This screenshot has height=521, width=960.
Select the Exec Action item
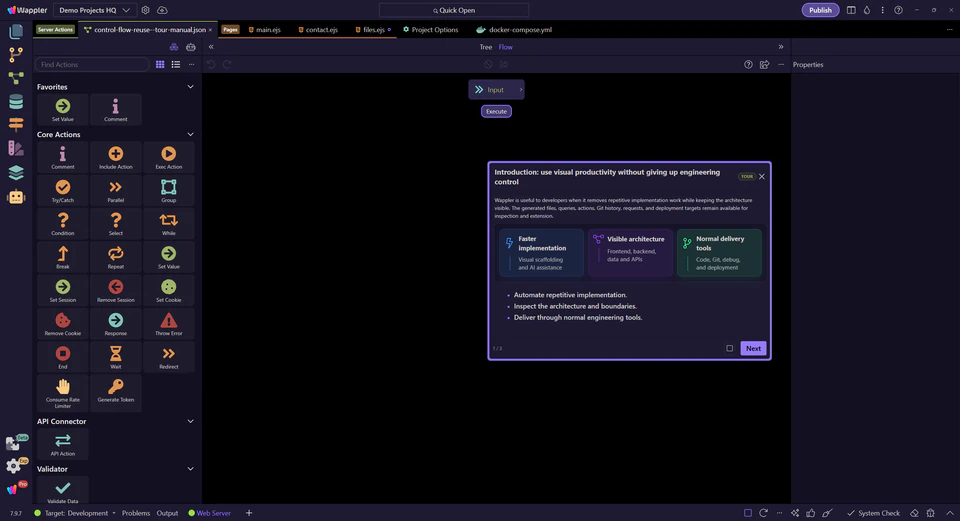tap(168, 157)
